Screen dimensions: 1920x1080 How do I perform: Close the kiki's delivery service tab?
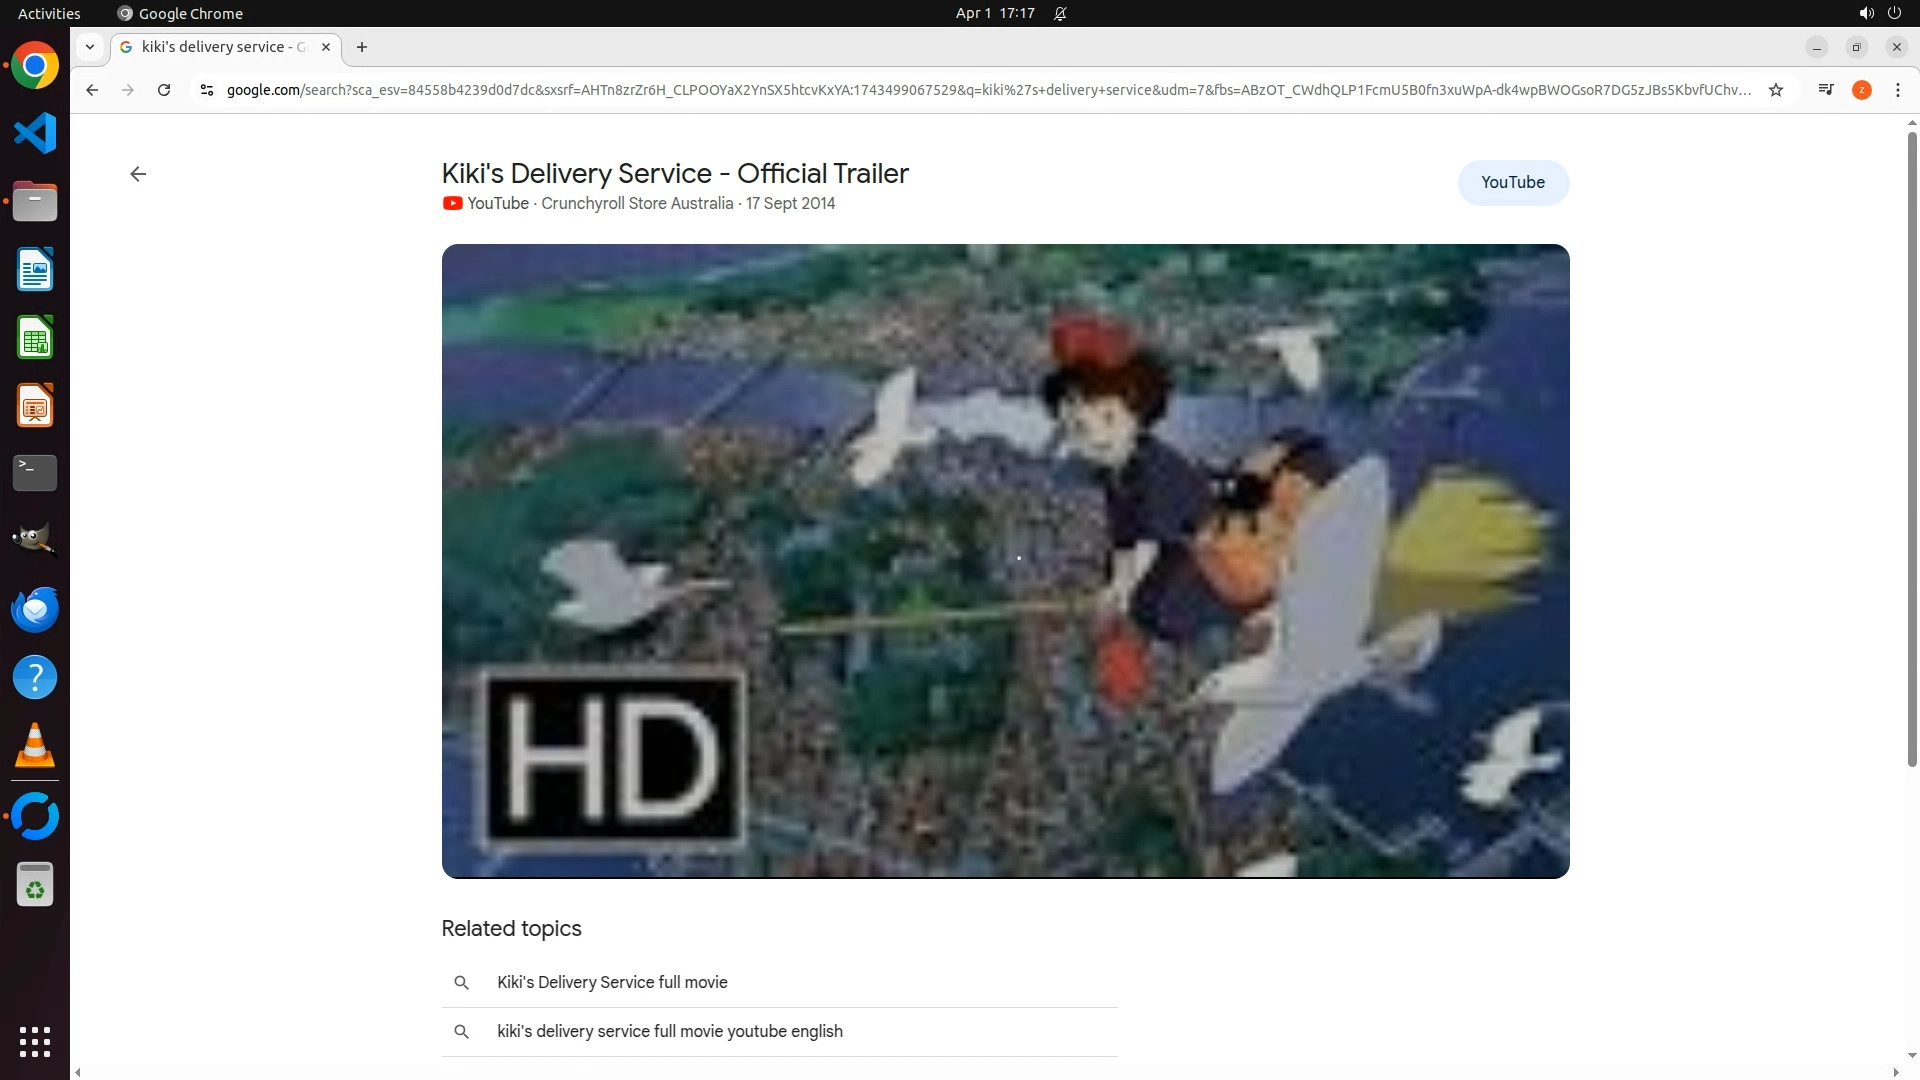tap(325, 47)
